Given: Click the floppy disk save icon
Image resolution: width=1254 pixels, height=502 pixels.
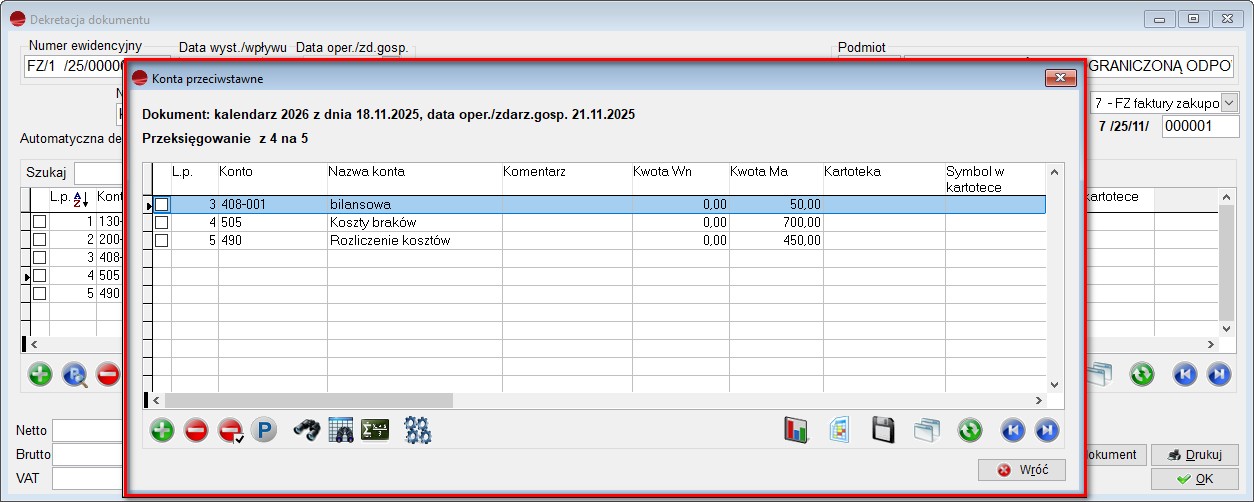Looking at the screenshot, I should point(883,431).
